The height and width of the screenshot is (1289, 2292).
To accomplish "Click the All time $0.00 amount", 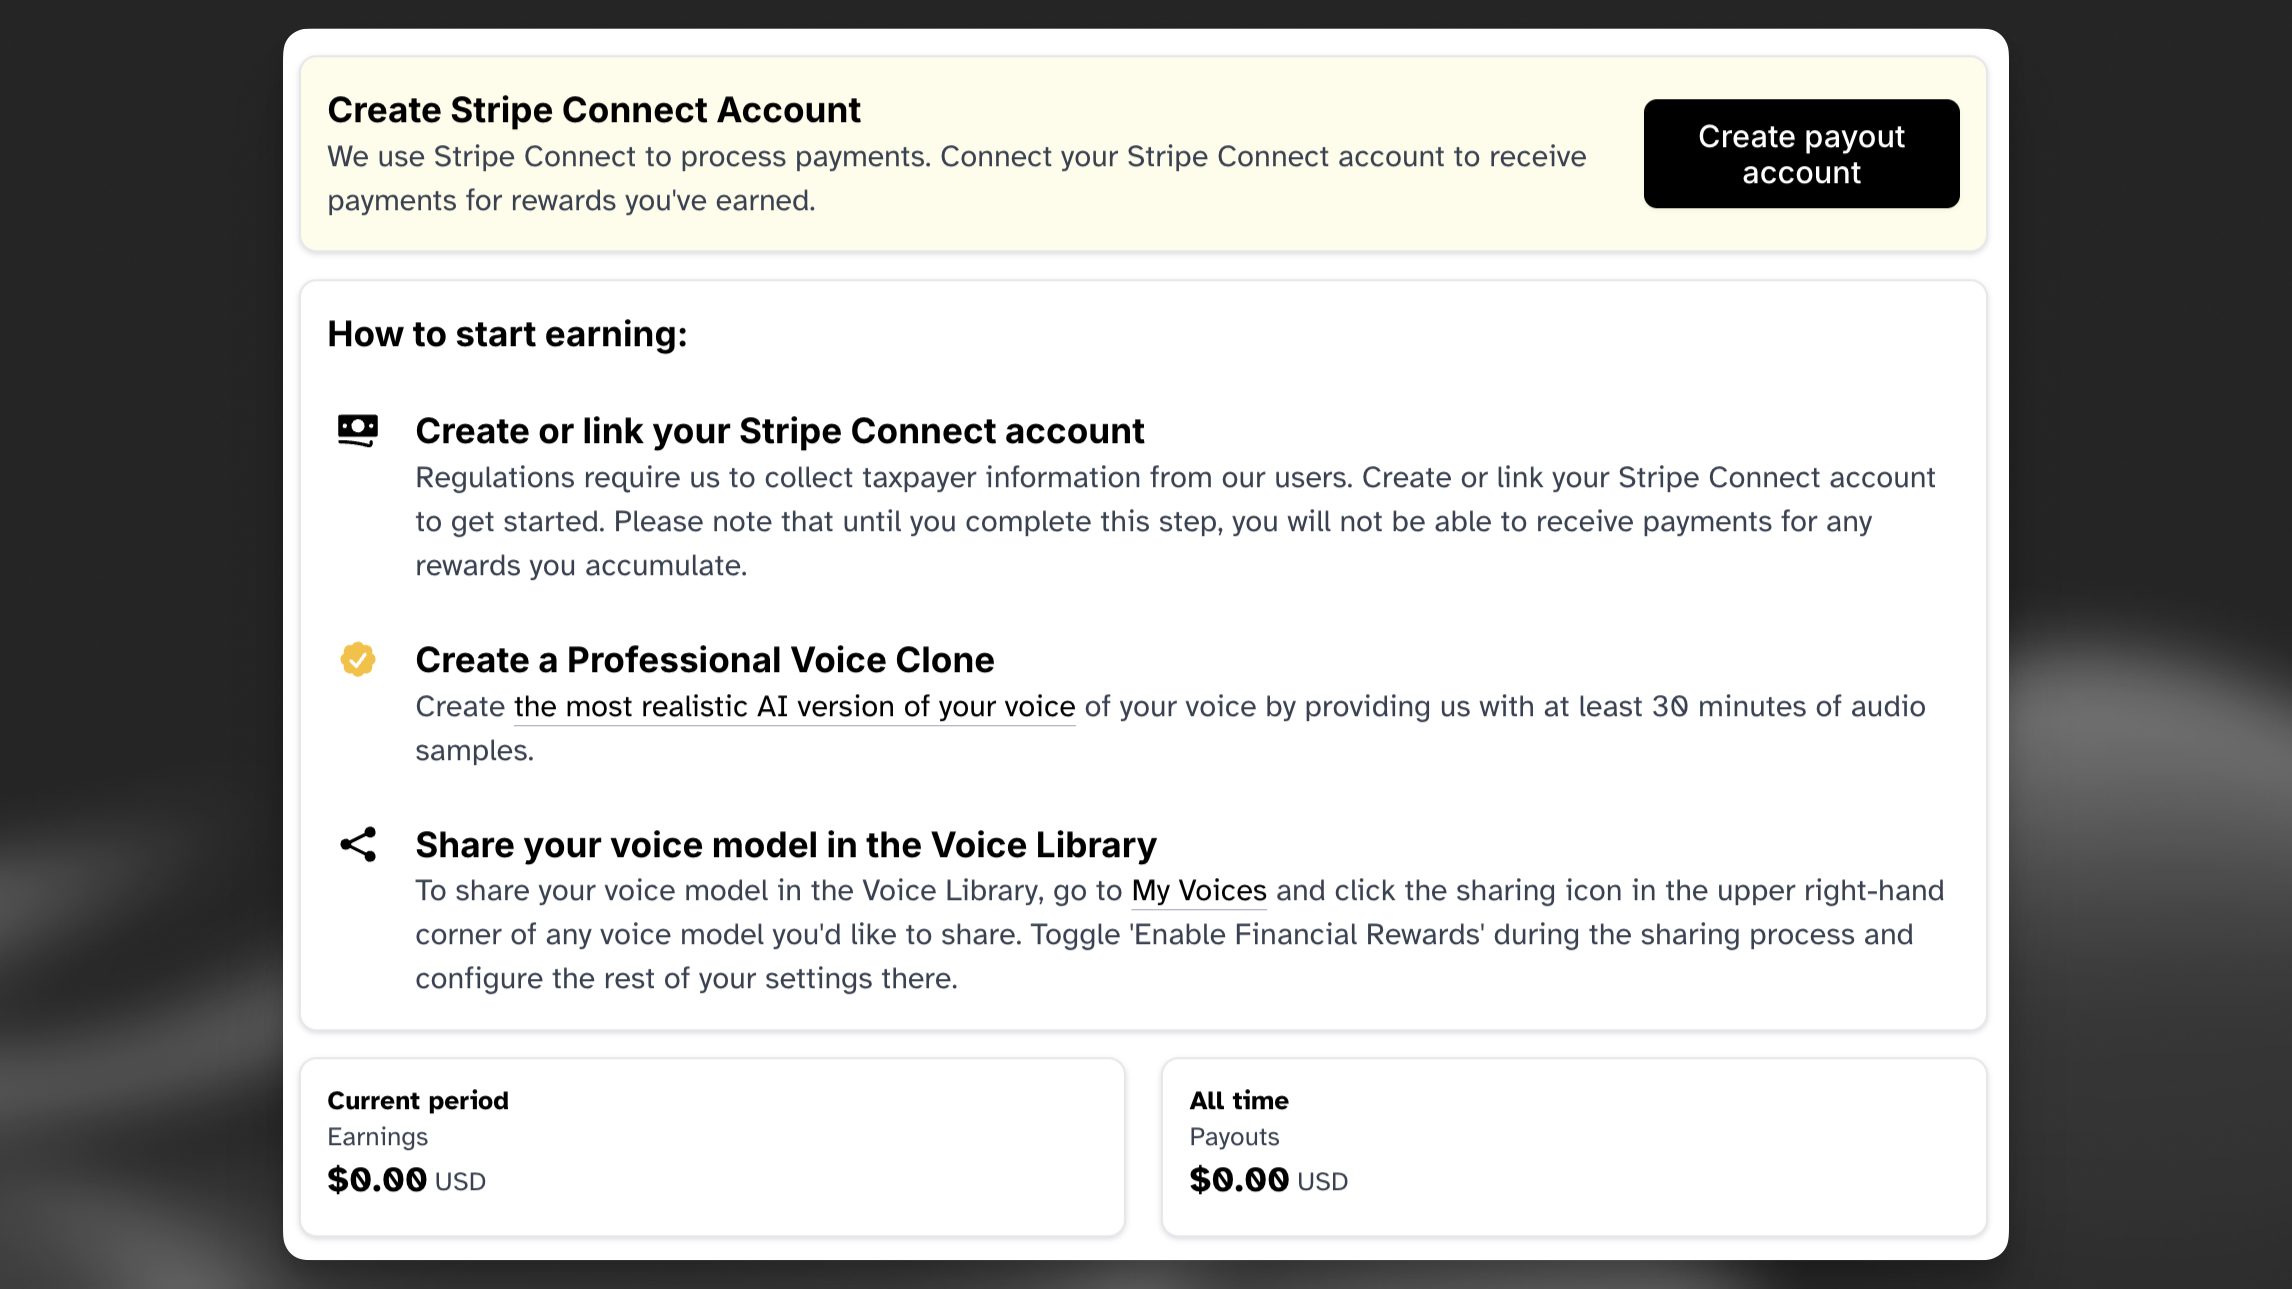I will pyautogui.click(x=1239, y=1180).
